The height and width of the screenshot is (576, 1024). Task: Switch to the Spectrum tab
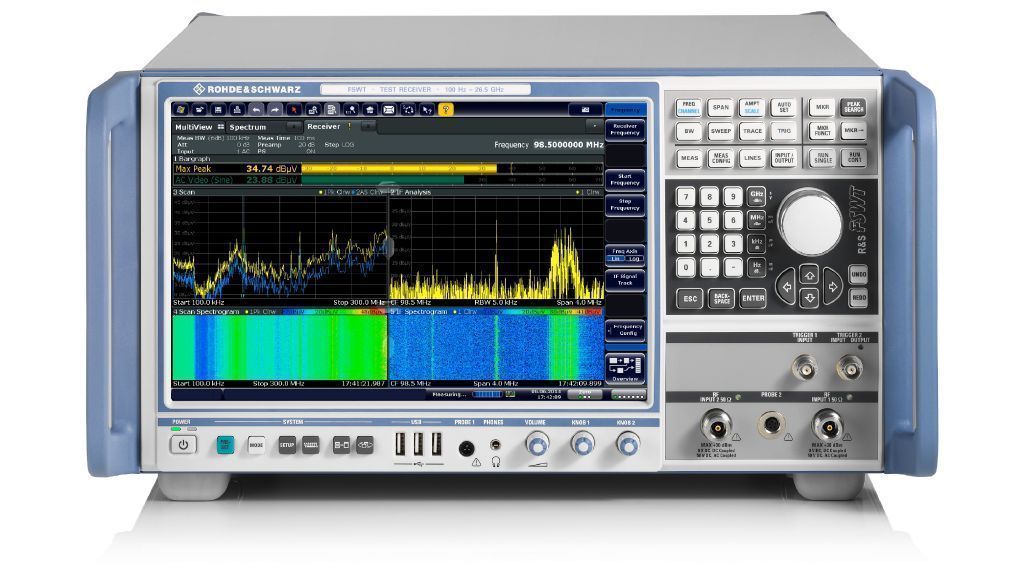(248, 127)
